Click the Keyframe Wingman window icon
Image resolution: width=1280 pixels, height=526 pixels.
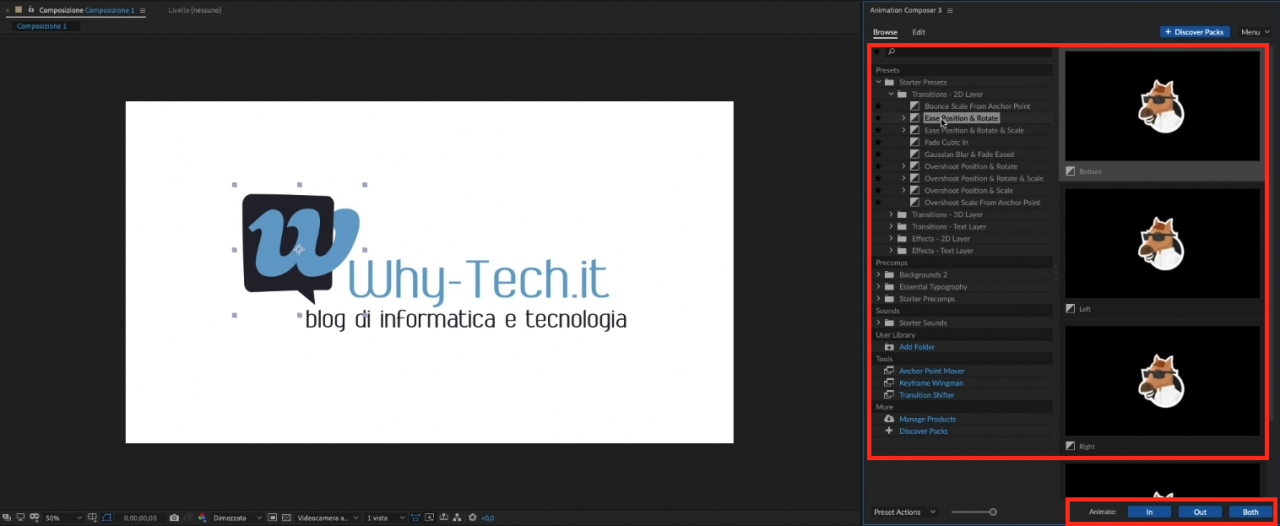889,383
